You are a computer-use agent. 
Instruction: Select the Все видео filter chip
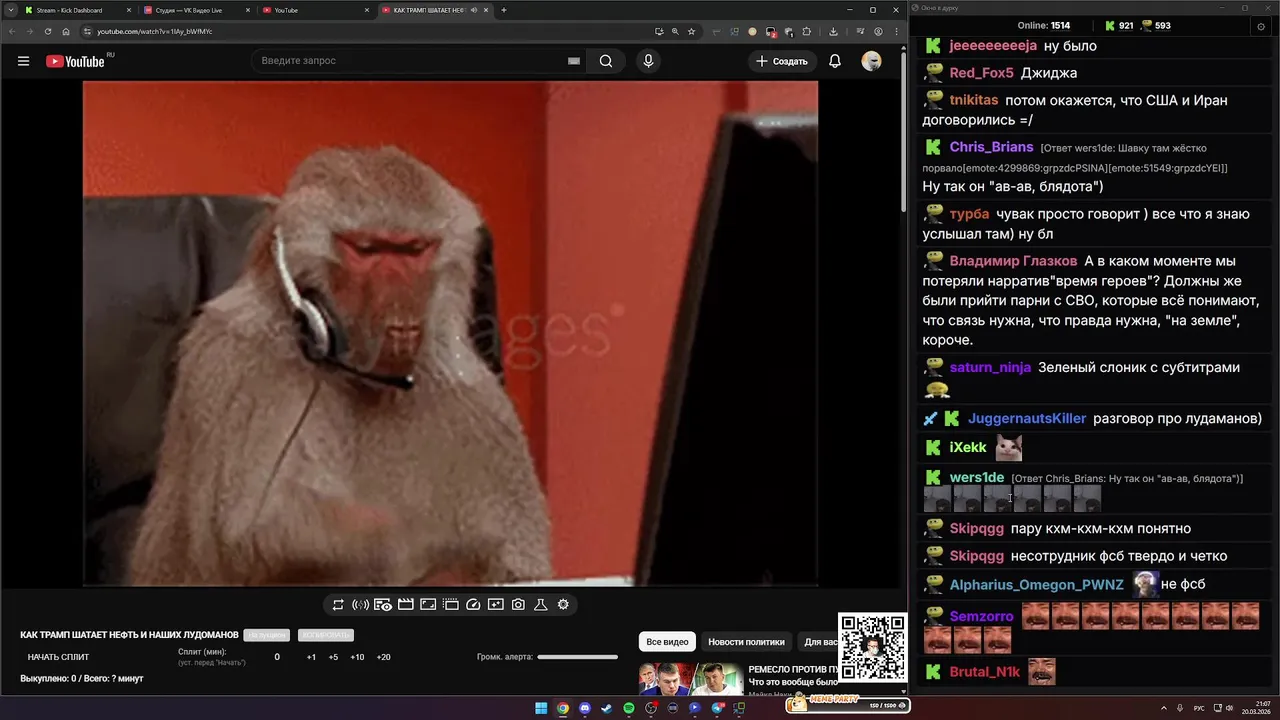667,642
